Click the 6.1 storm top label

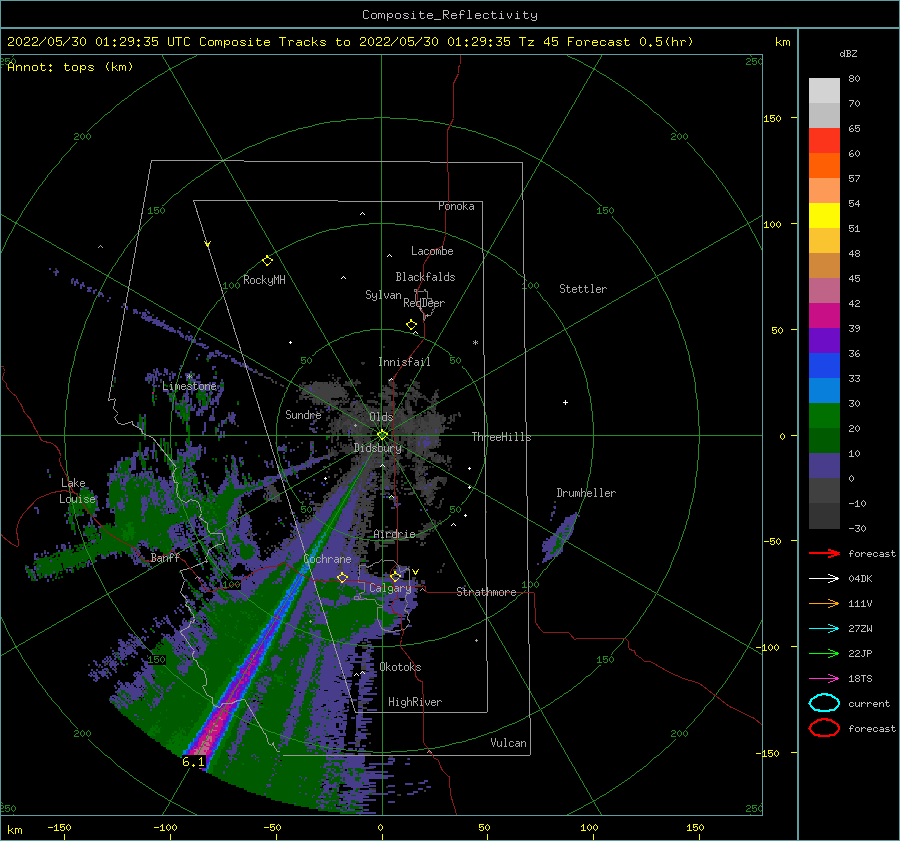[193, 762]
